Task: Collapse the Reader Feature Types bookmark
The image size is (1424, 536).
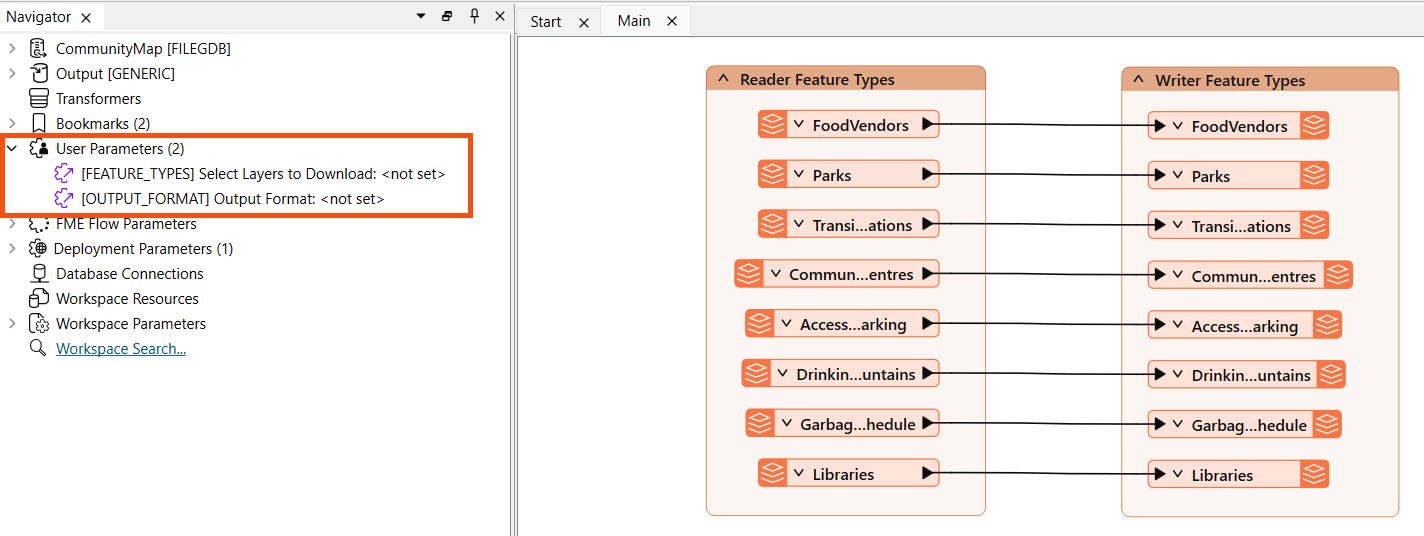Action: coord(723,80)
